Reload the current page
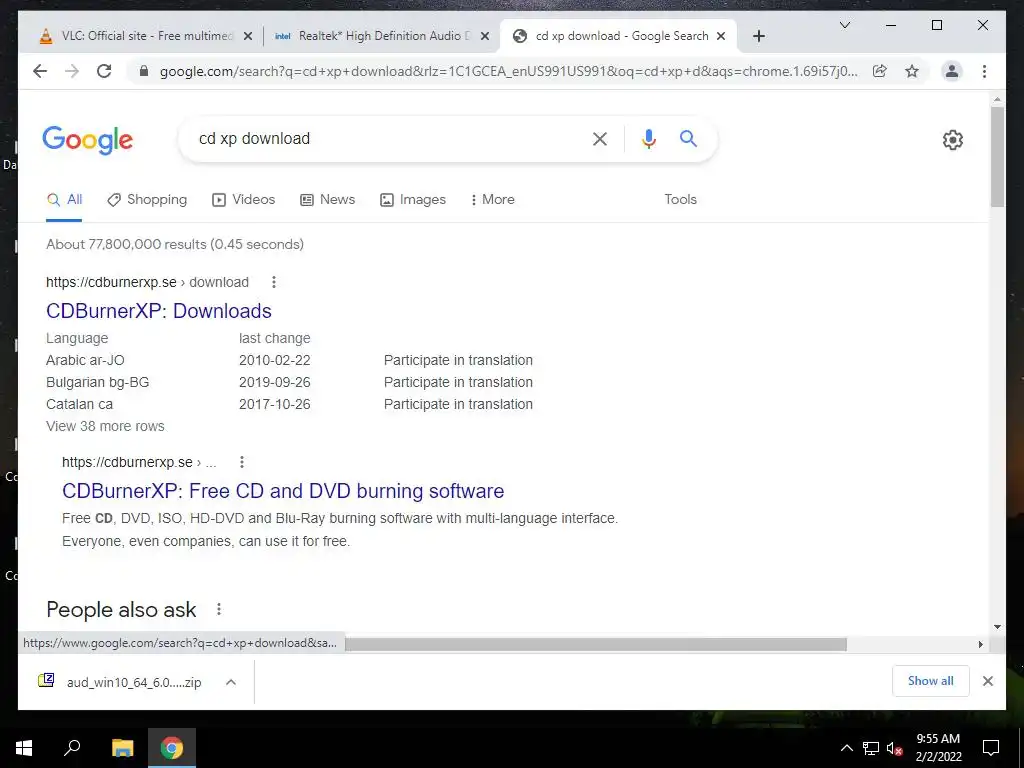Viewport: 1024px width, 768px height. coord(104,71)
